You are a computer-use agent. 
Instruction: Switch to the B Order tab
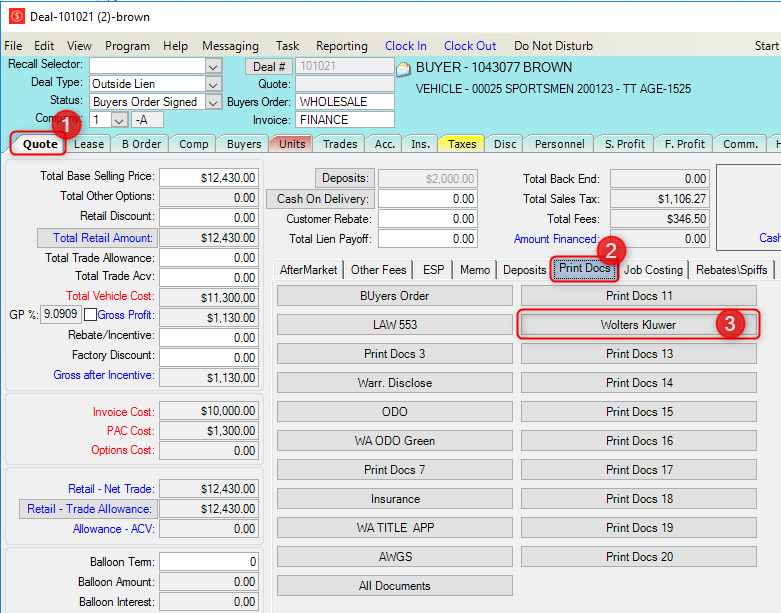[141, 144]
